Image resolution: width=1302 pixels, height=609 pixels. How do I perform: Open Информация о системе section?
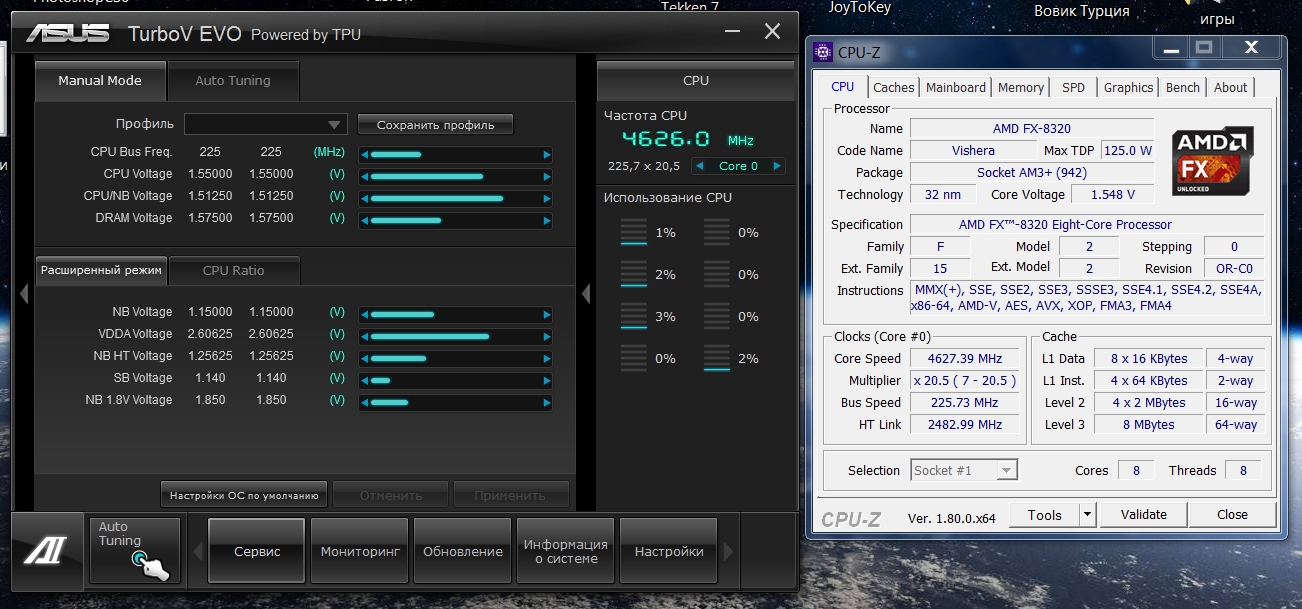coord(566,551)
